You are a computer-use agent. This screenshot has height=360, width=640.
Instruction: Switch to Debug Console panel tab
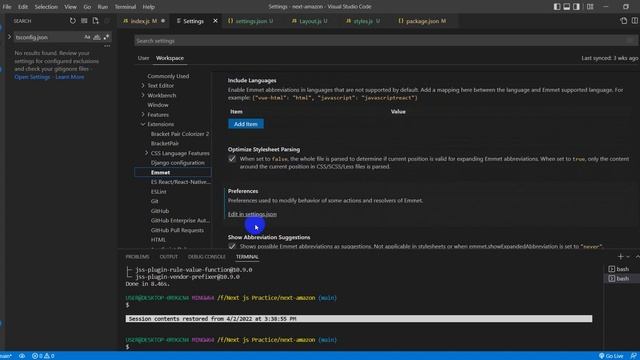click(207, 257)
